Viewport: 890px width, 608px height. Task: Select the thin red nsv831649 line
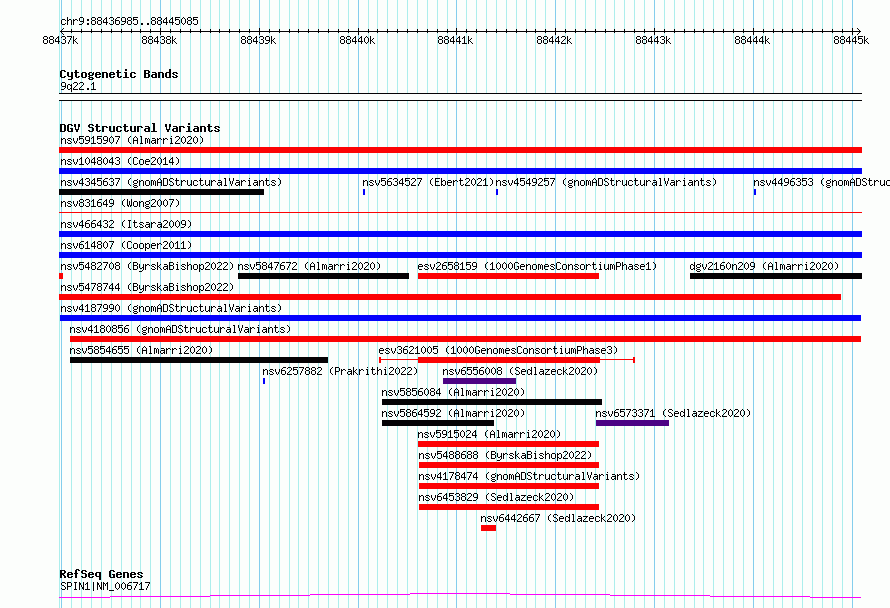point(460,212)
